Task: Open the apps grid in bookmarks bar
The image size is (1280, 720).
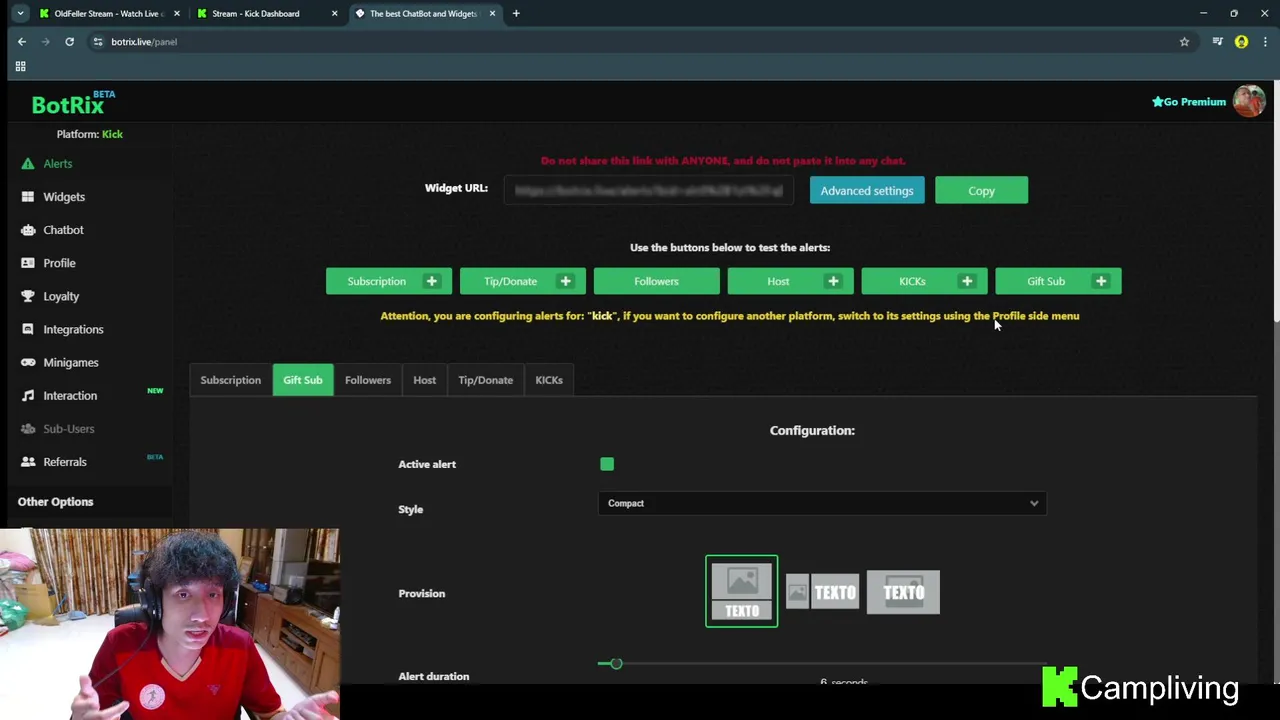Action: pyautogui.click(x=20, y=66)
